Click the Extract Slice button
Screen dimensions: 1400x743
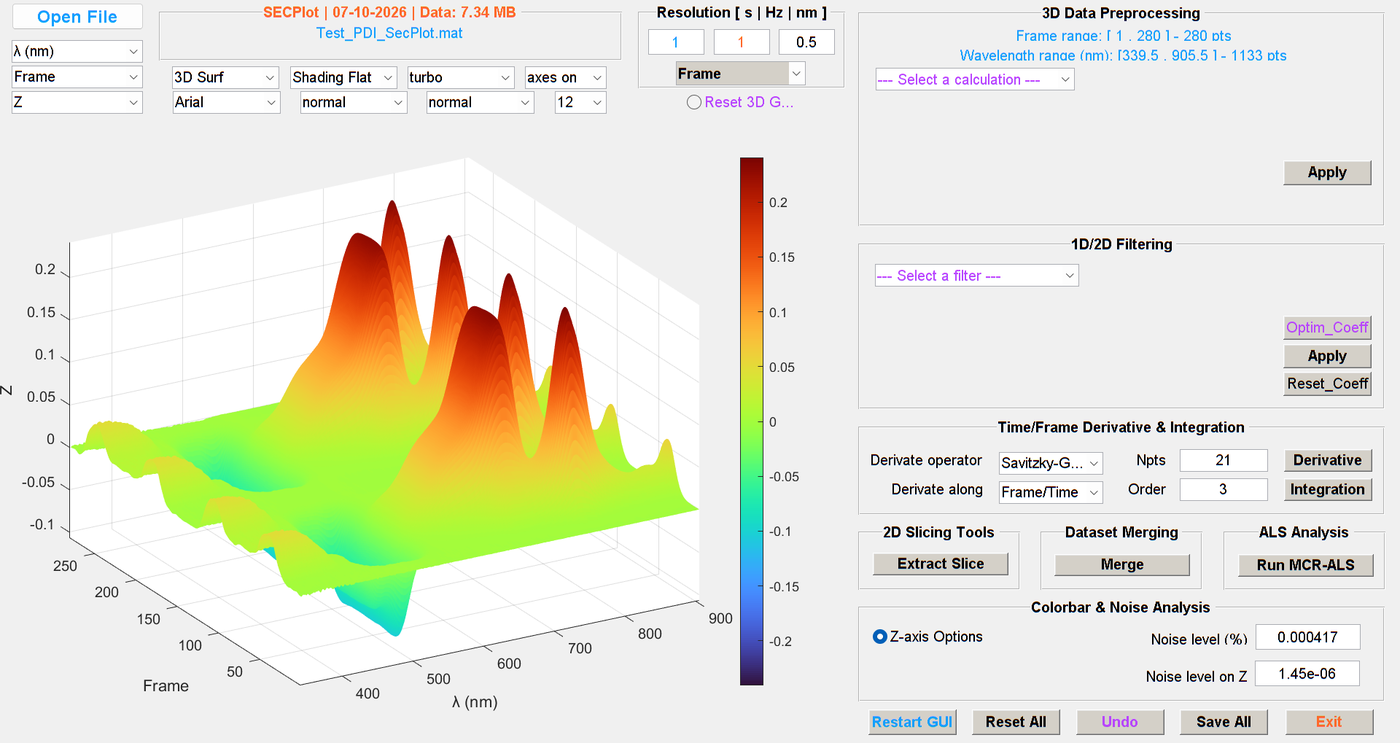[940, 564]
